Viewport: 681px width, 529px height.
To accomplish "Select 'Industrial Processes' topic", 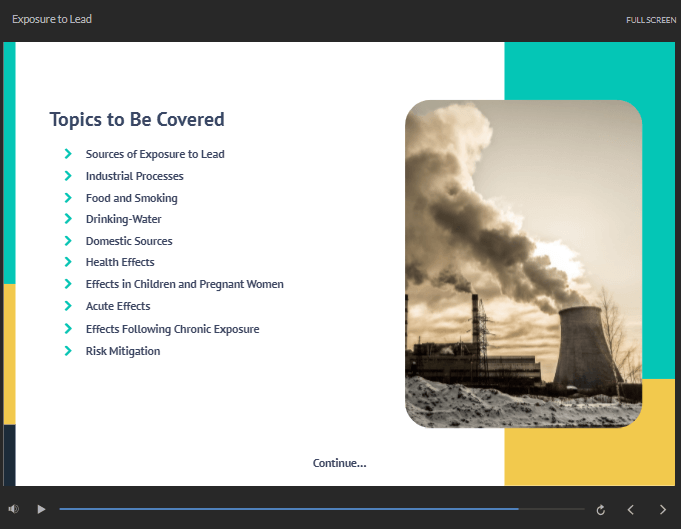I will click(x=135, y=176).
